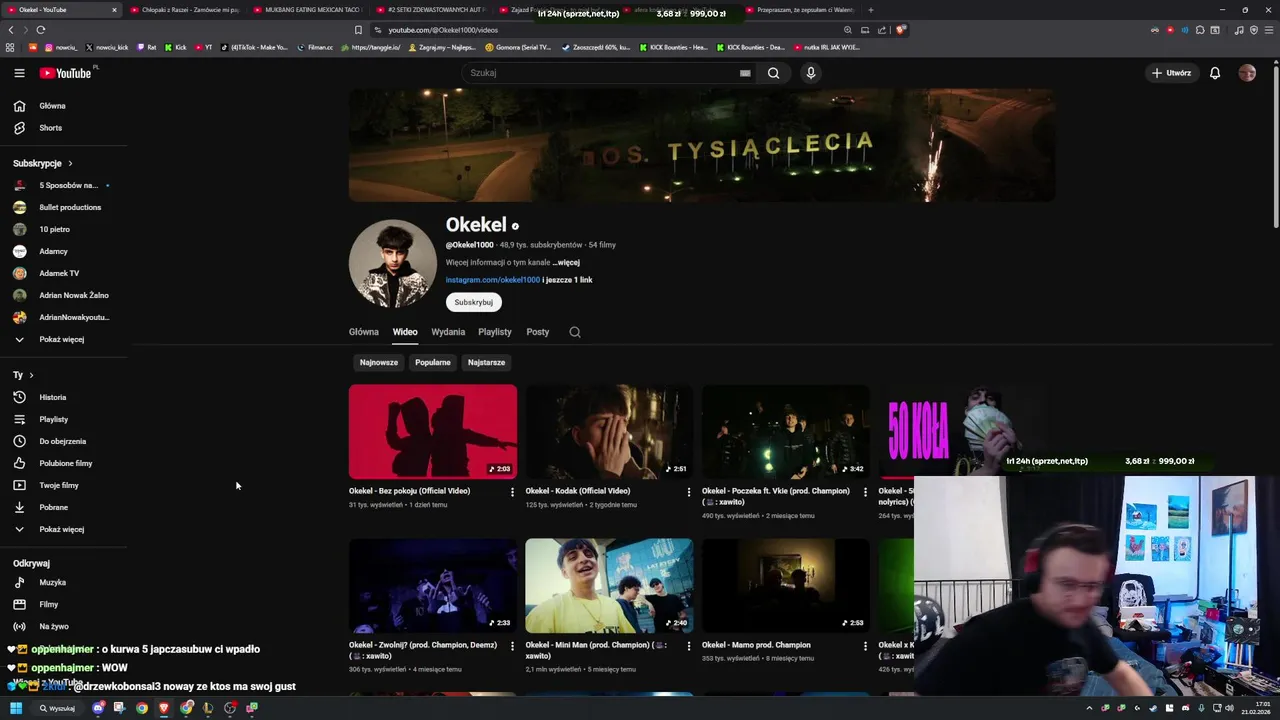The image size is (1280, 720).
Task: Click the Utwórz create button
Action: click(1171, 73)
